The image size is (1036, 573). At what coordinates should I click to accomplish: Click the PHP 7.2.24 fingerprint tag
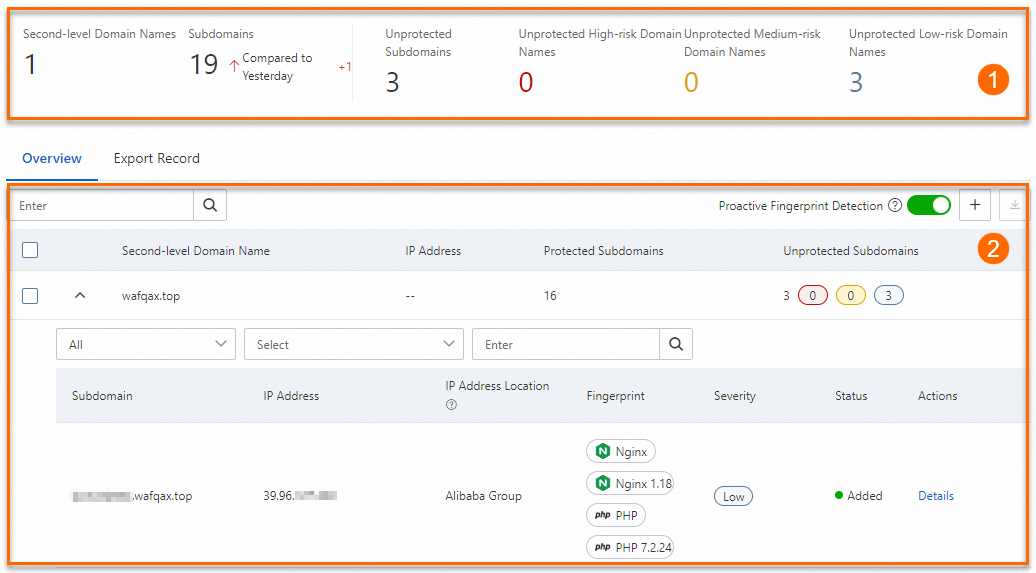point(630,547)
